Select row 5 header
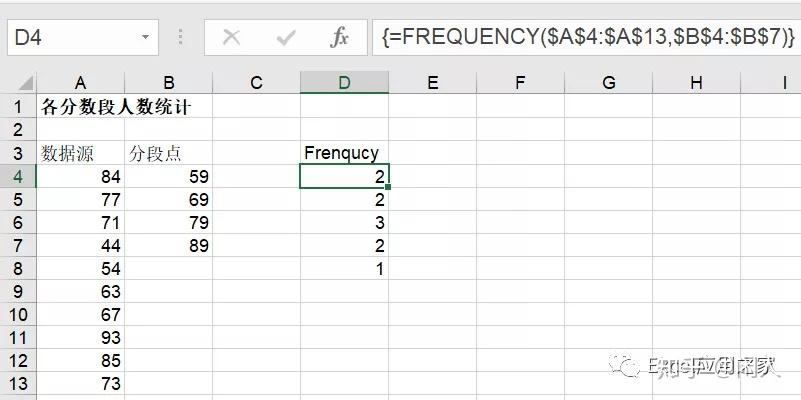Screen dimensions: 801x400 [18, 199]
